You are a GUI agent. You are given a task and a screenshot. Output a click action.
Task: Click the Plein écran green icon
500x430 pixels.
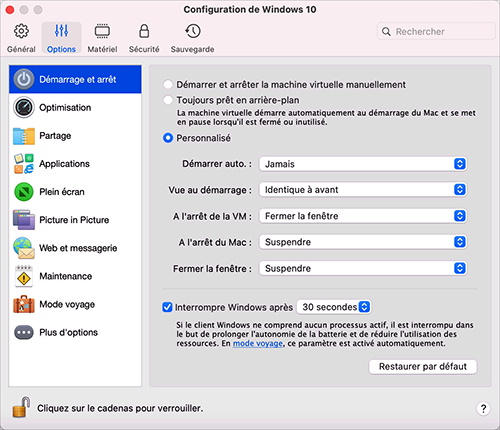24,192
